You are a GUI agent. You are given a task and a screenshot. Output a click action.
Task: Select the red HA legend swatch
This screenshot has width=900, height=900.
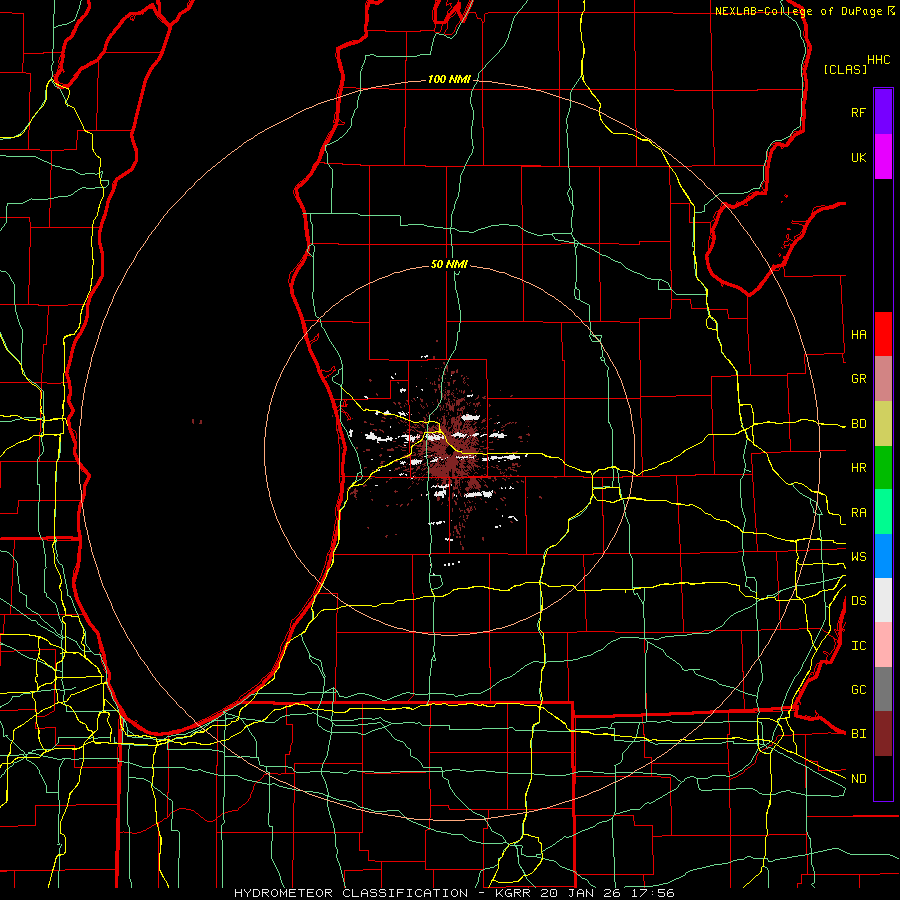(883, 334)
